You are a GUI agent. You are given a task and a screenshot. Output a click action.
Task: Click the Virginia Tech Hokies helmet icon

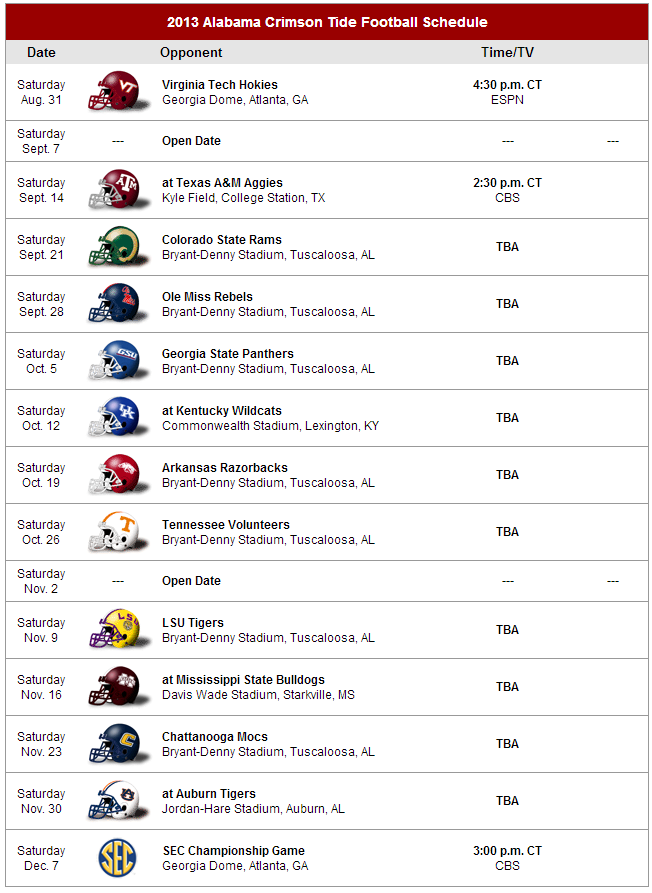point(117,91)
